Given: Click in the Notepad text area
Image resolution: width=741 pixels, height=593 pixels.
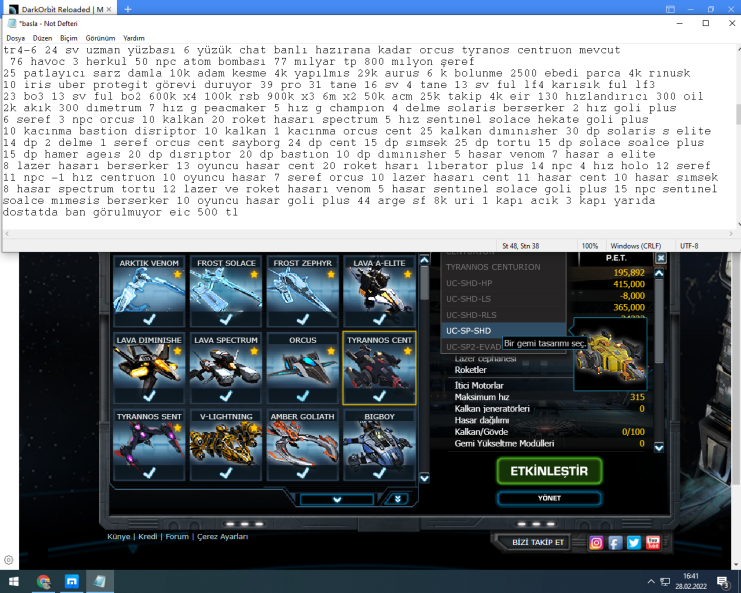Looking at the screenshot, I should click(x=369, y=137).
